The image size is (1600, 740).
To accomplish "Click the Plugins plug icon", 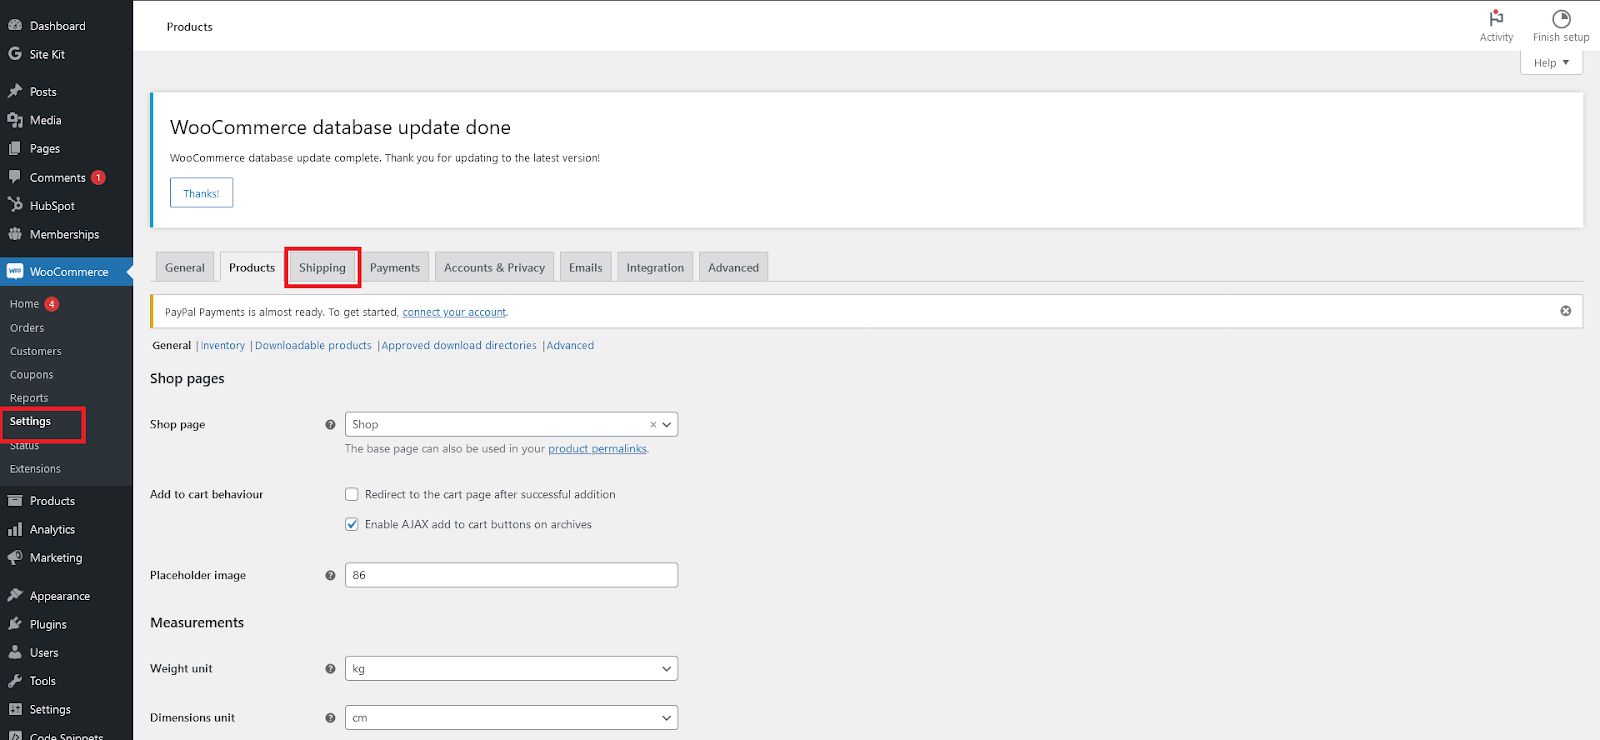I will pyautogui.click(x=15, y=624).
